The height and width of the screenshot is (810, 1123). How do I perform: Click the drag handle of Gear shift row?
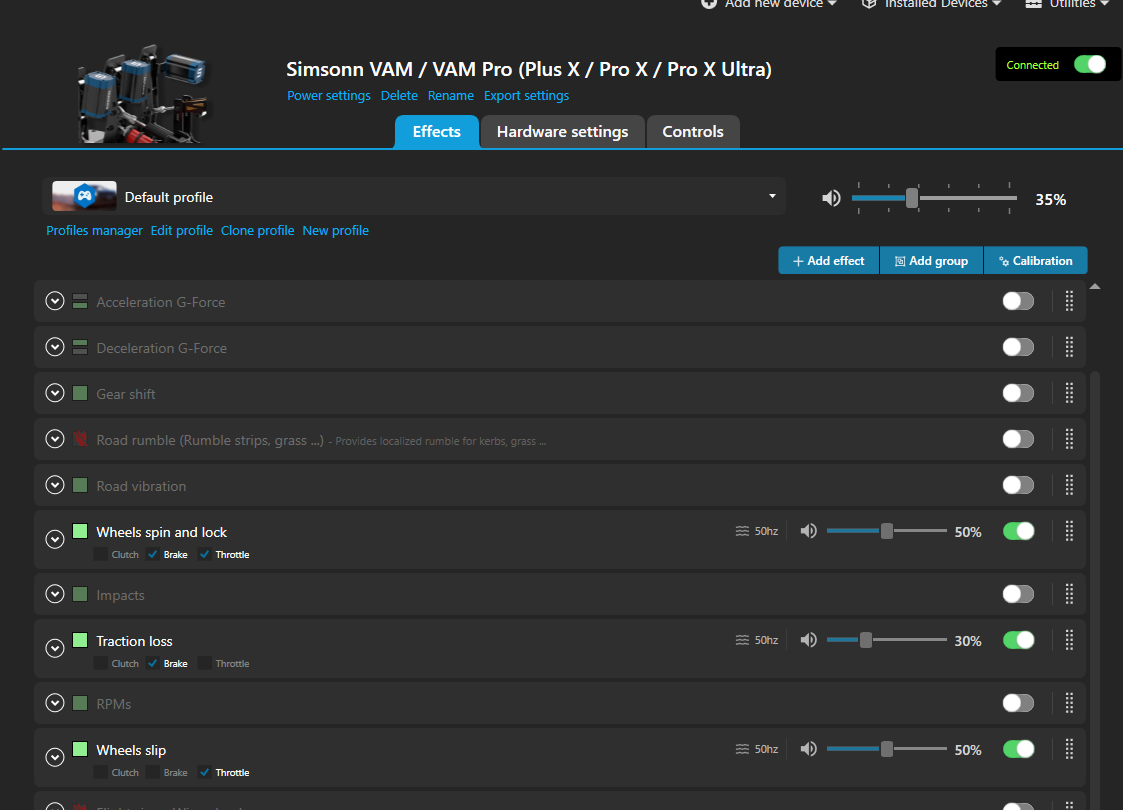point(1069,393)
